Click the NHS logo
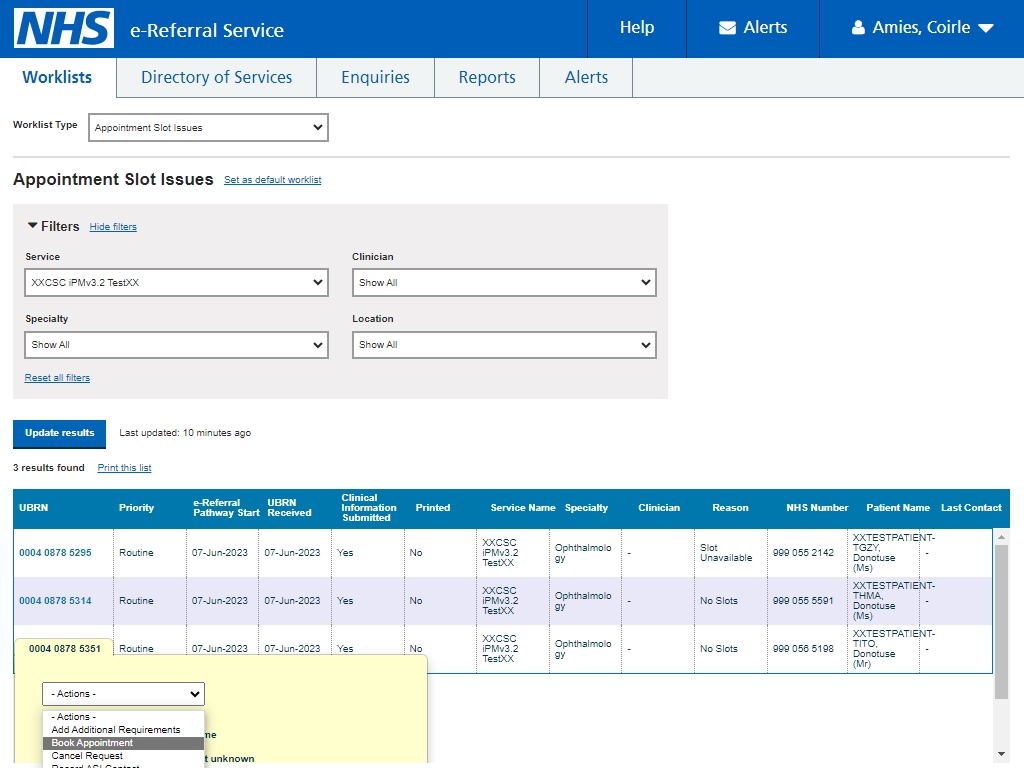1024x768 pixels. coord(64,28)
